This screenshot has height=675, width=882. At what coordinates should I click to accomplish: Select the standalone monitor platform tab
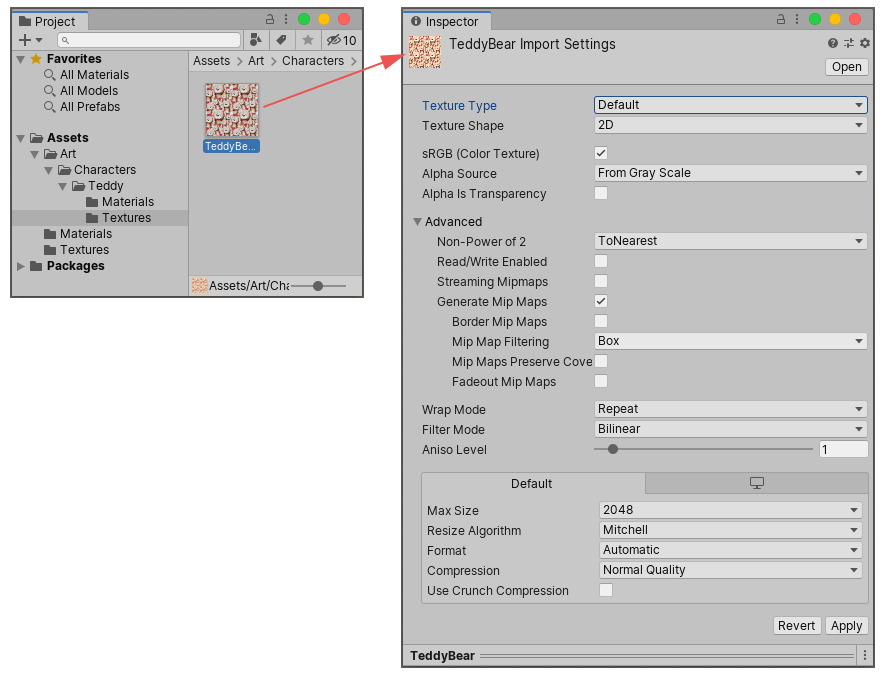point(756,483)
